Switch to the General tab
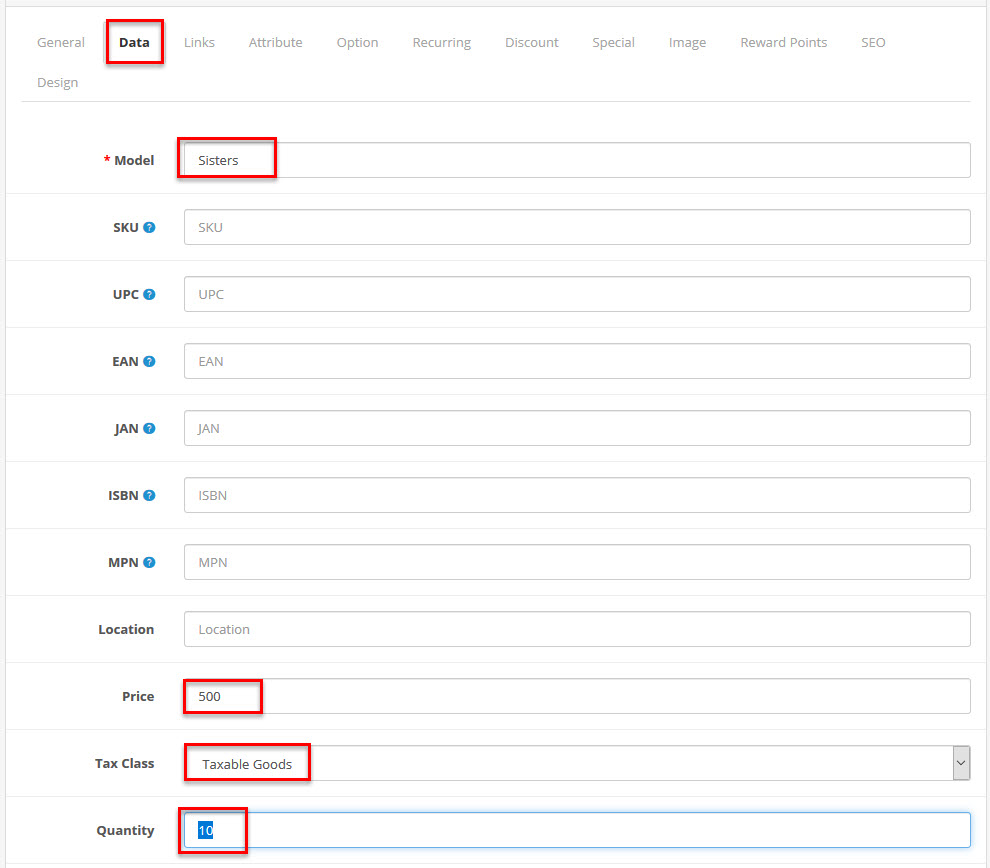The image size is (990, 868). pyautogui.click(x=60, y=42)
